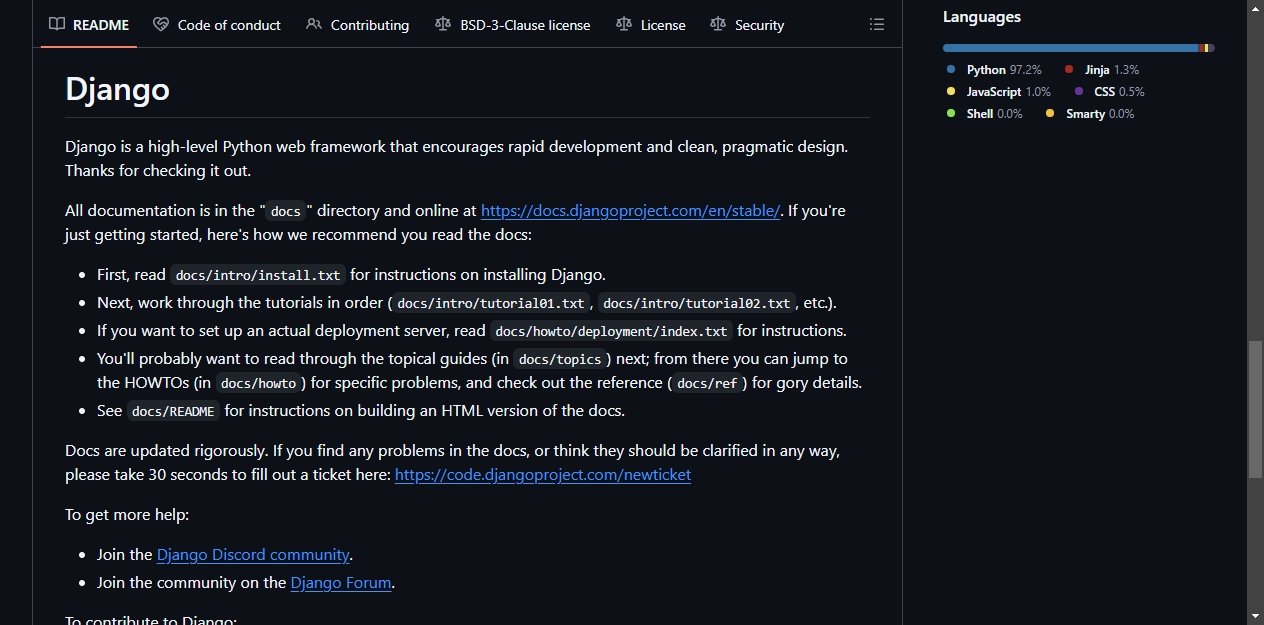Image resolution: width=1264 pixels, height=625 pixels.
Task: Click the Smarty 0.0% language link
Action: [1090, 114]
